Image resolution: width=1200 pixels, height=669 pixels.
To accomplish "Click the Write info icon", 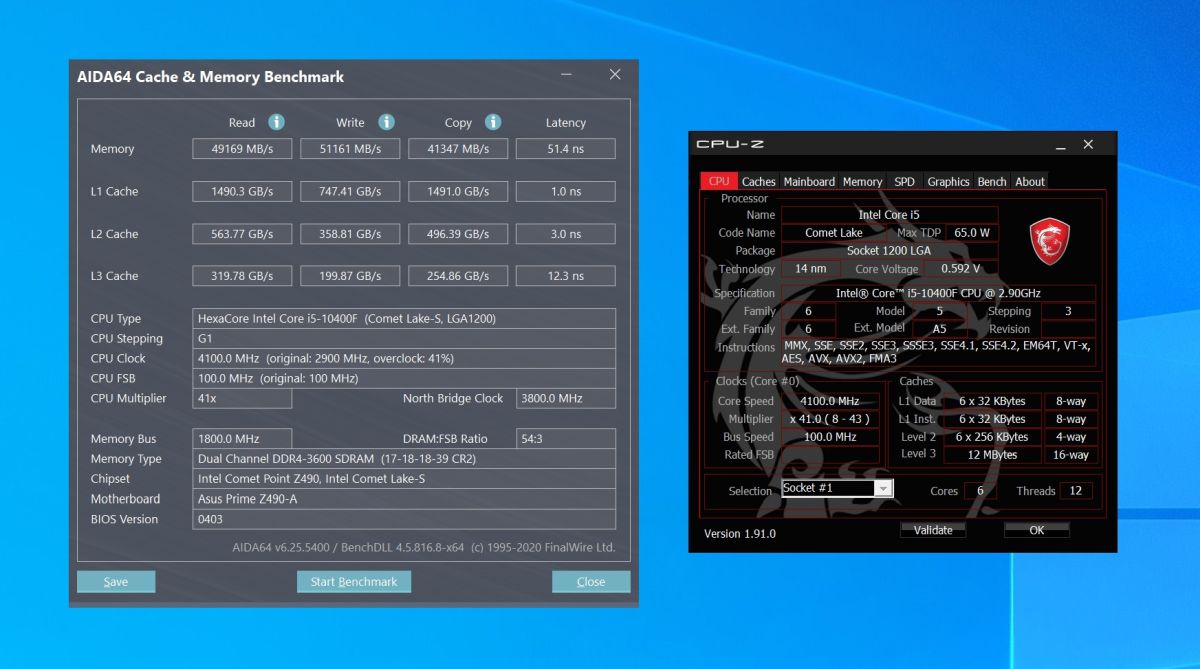I will [386, 122].
